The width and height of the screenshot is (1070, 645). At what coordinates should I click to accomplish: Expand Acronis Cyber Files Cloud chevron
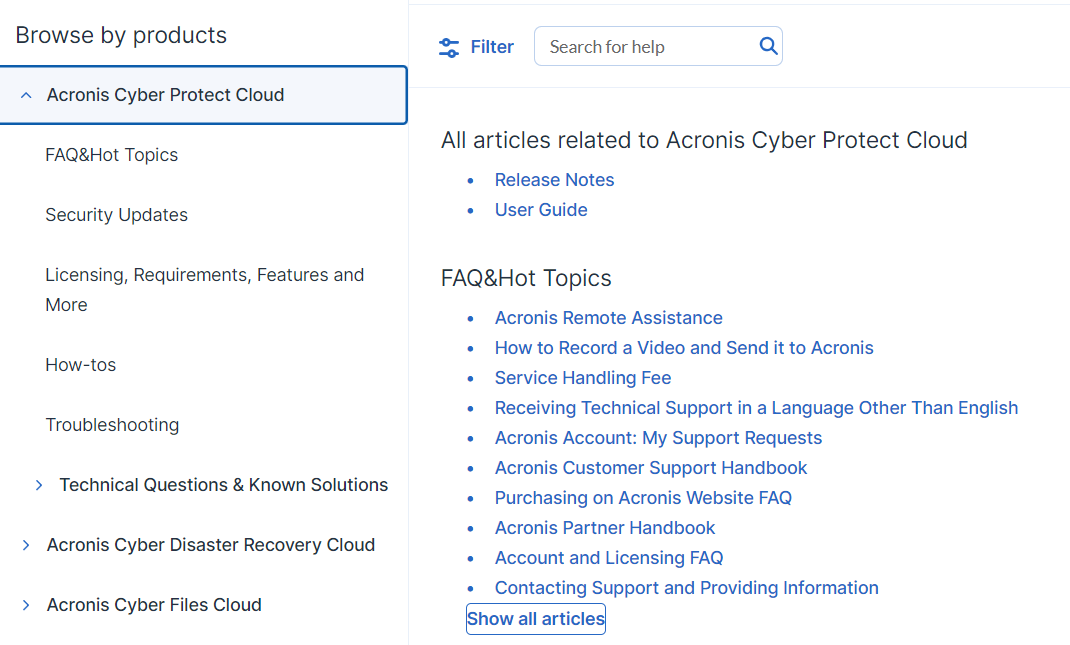[26, 605]
